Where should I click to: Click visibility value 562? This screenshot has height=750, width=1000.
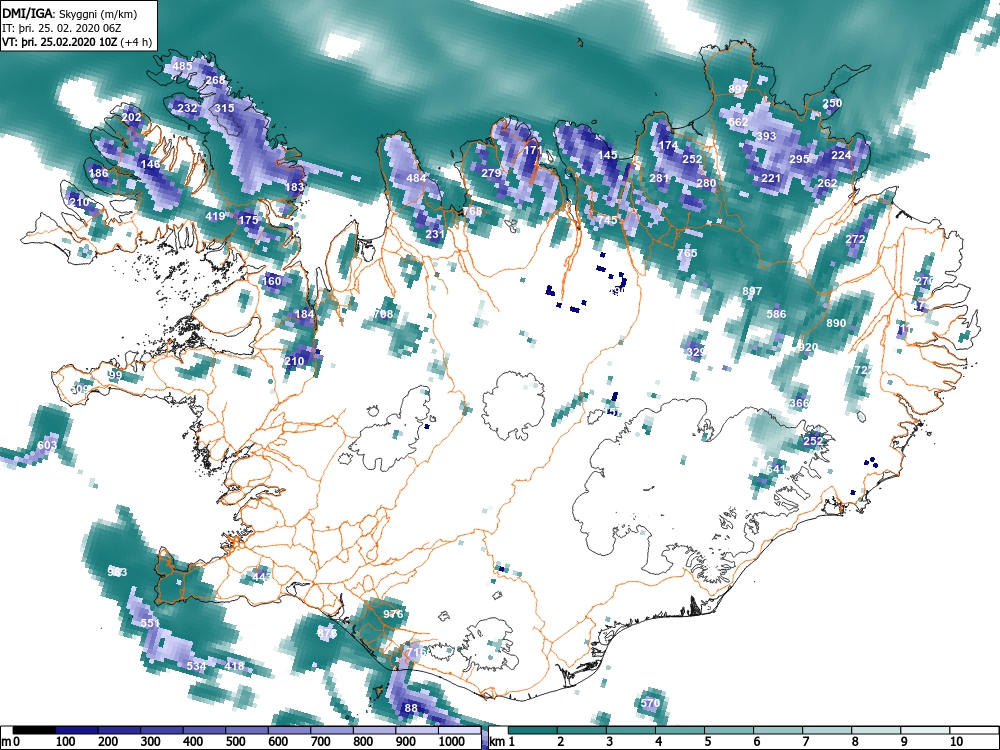click(738, 122)
